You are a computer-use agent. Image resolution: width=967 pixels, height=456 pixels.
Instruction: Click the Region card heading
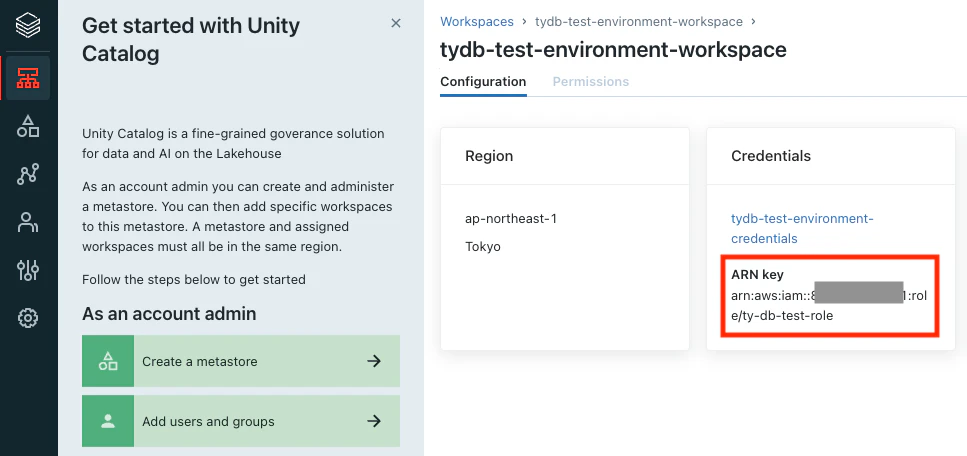point(489,156)
